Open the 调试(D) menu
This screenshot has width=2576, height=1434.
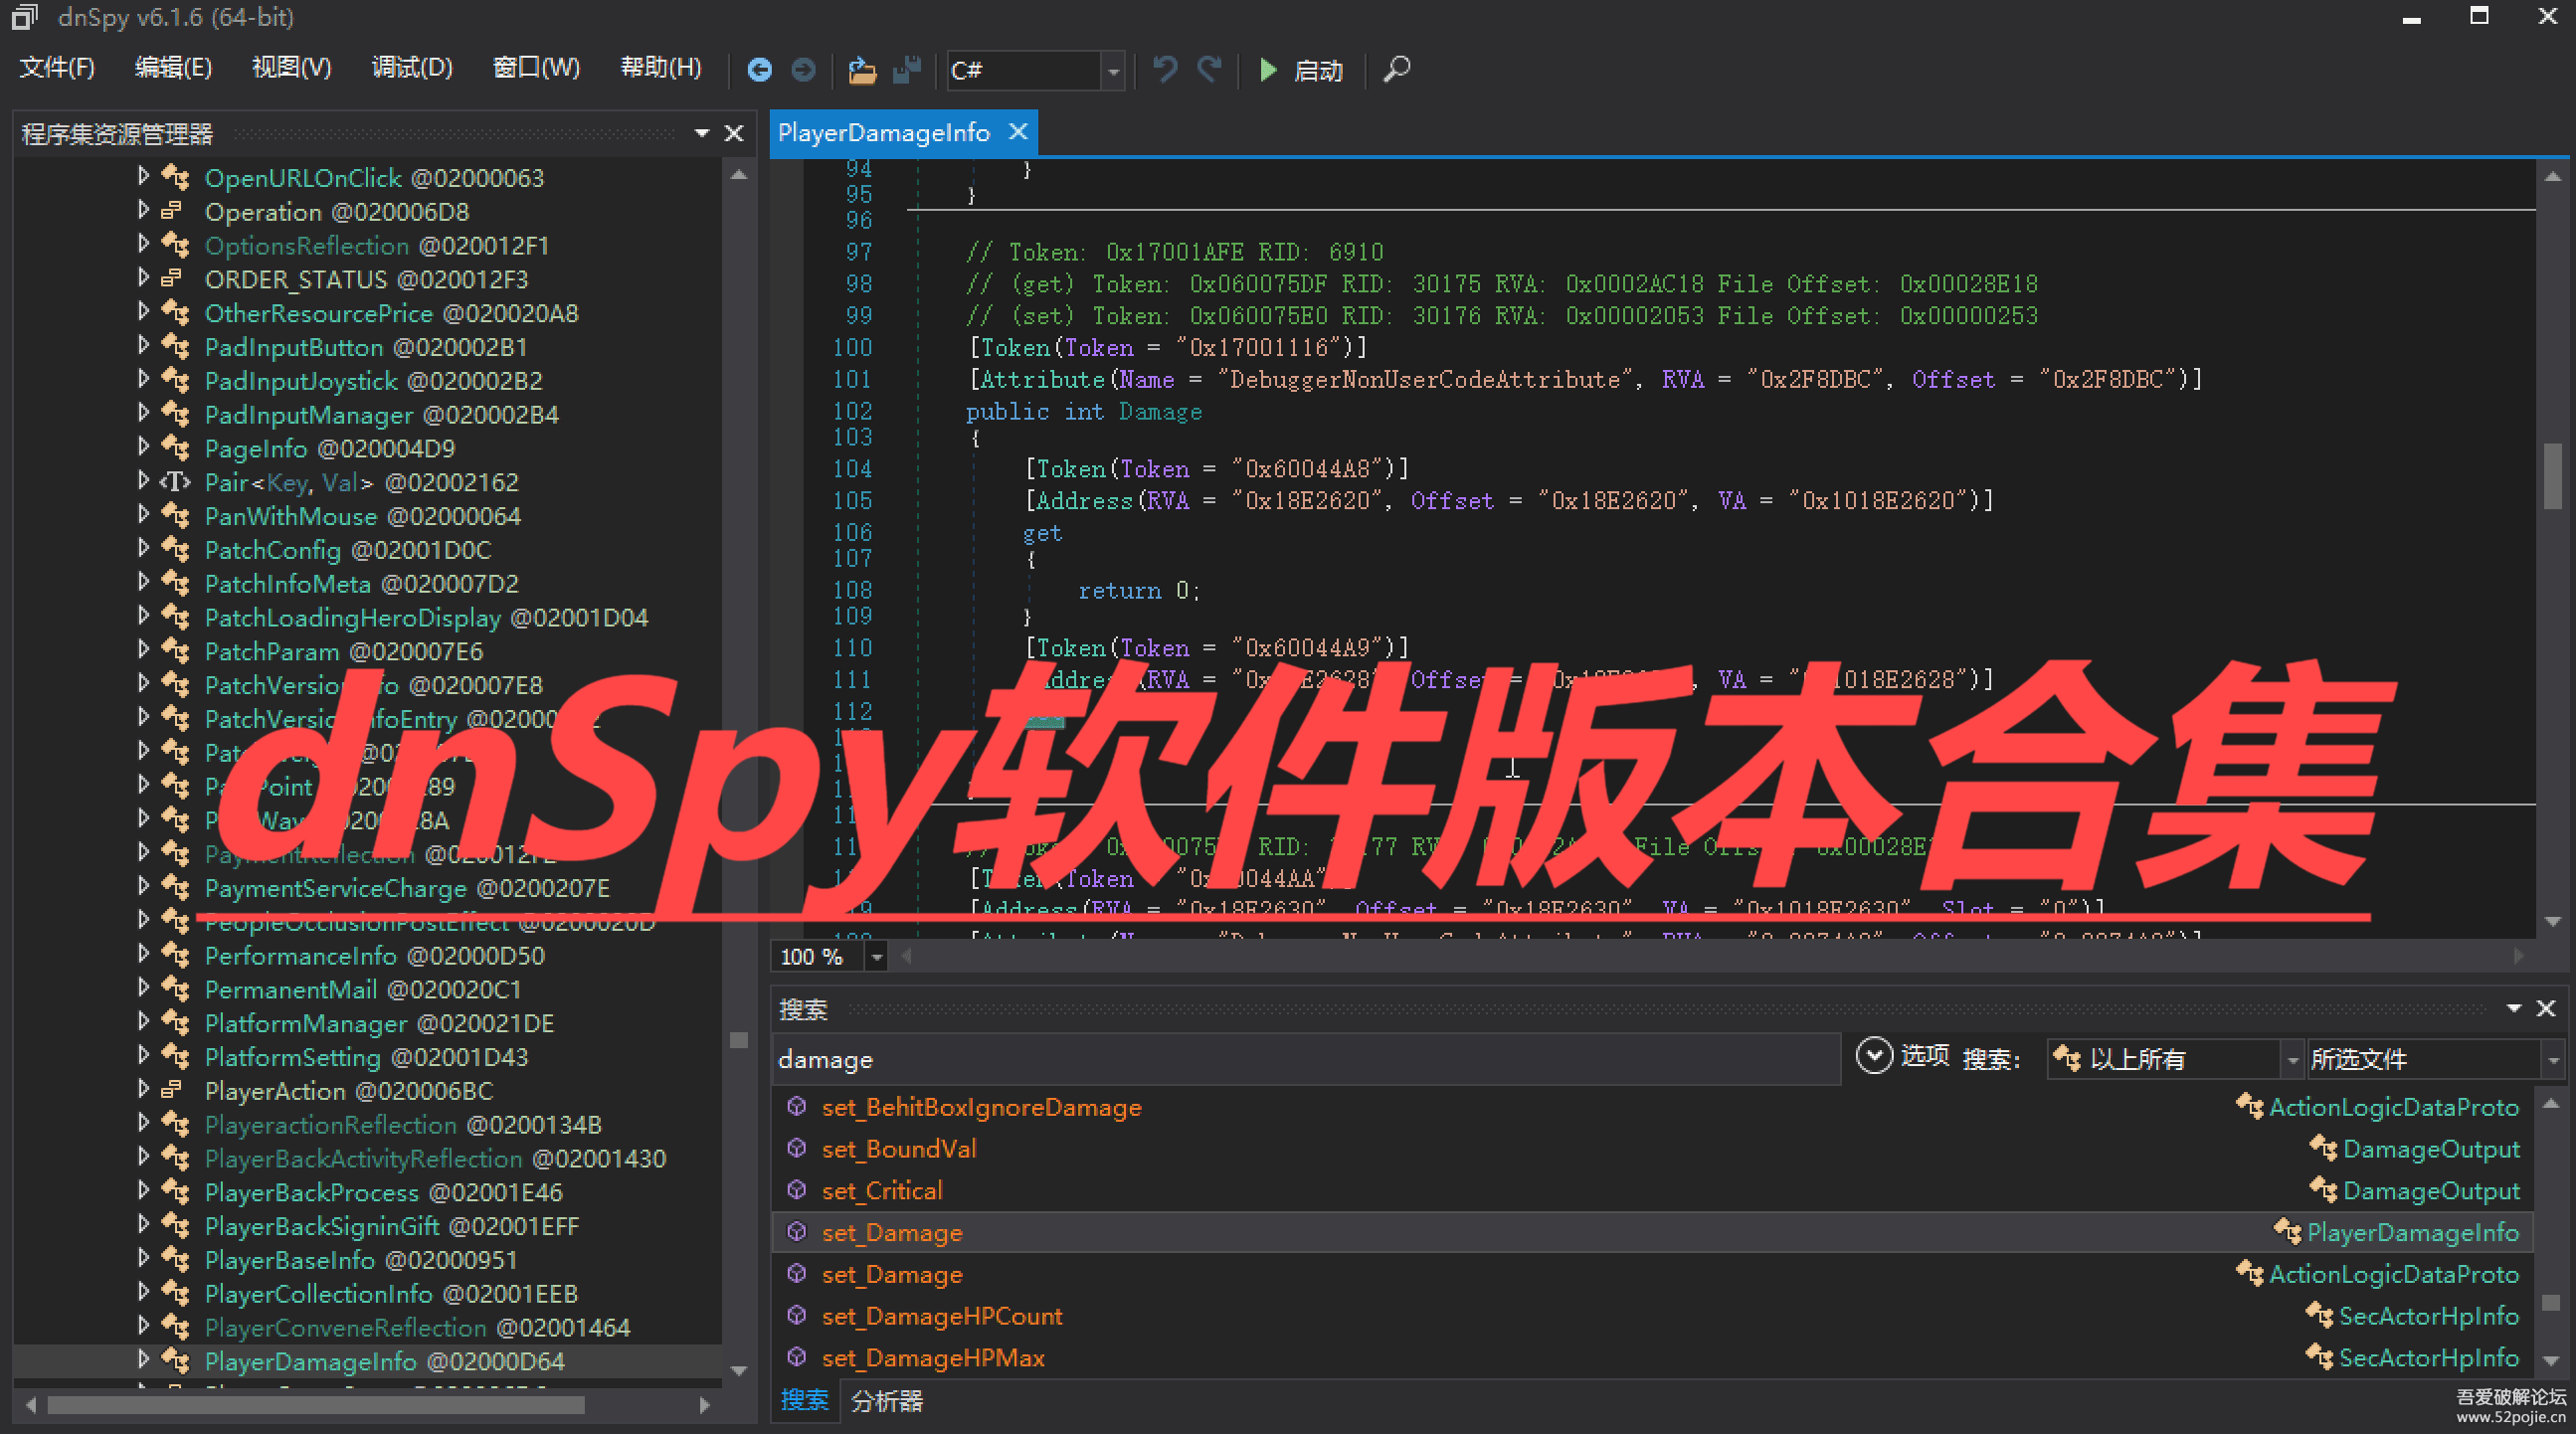(x=411, y=68)
